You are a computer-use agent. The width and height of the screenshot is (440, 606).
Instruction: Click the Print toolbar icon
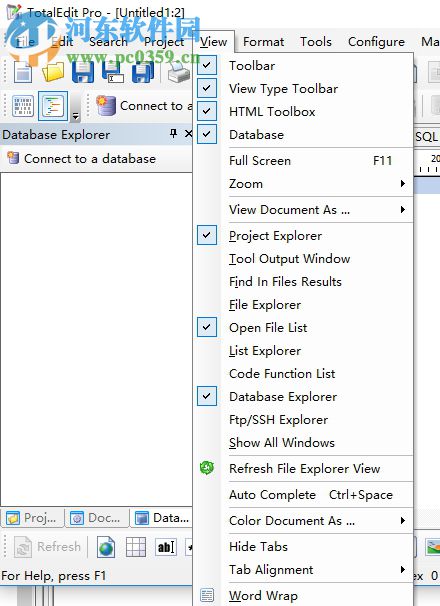coord(179,72)
